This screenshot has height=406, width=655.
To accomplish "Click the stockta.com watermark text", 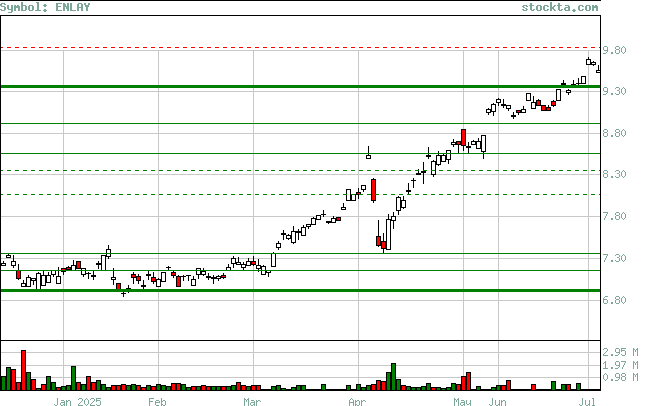I will coord(560,7).
